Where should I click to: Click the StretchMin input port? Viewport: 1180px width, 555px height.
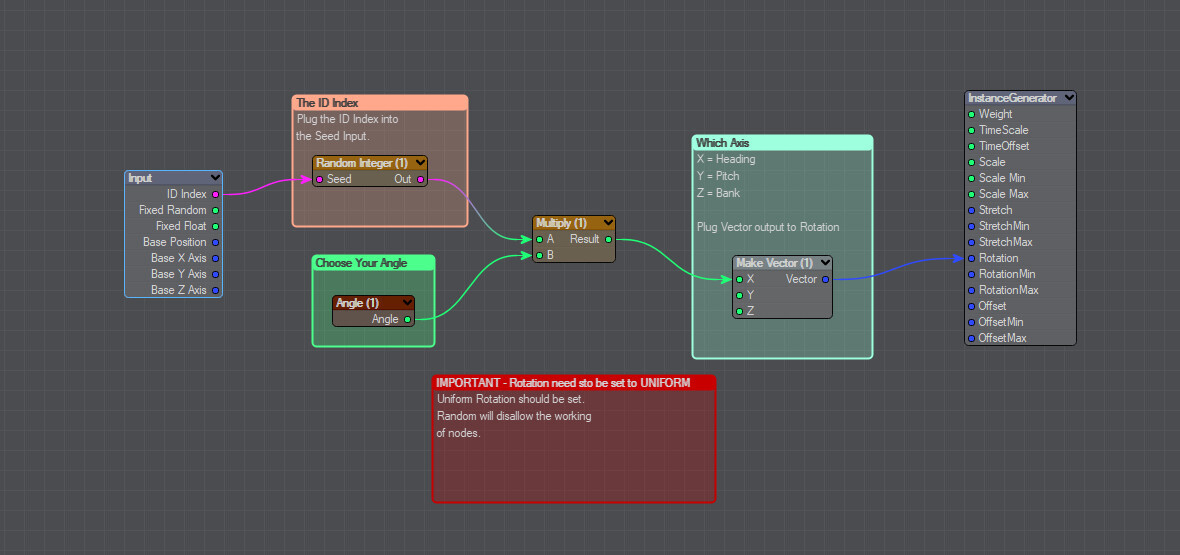click(x=972, y=226)
